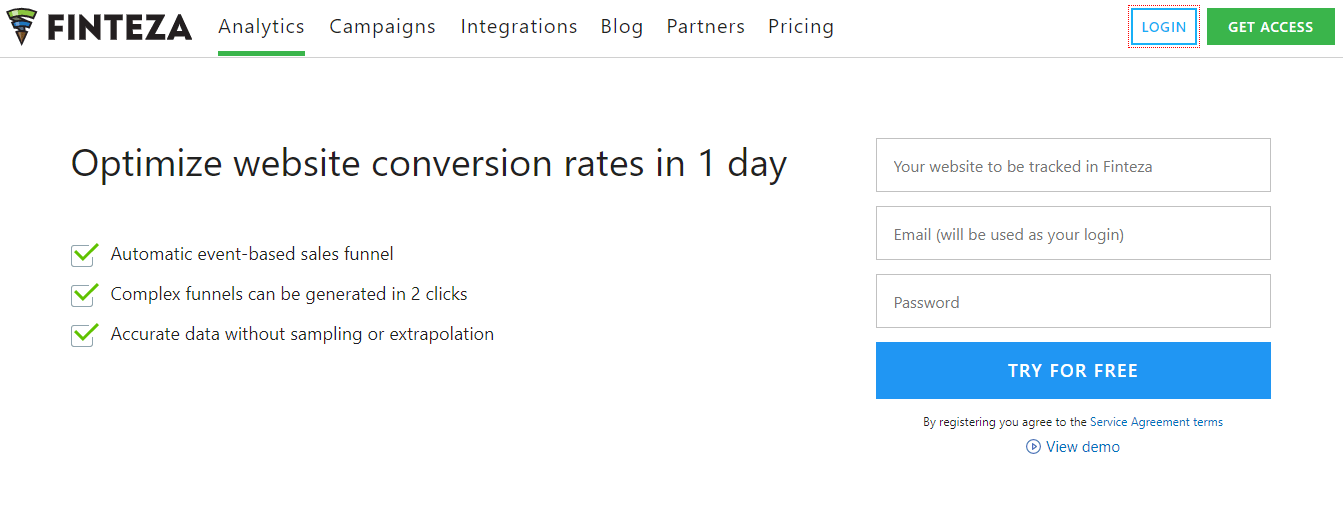Go to the Campaigns menu item

382,27
